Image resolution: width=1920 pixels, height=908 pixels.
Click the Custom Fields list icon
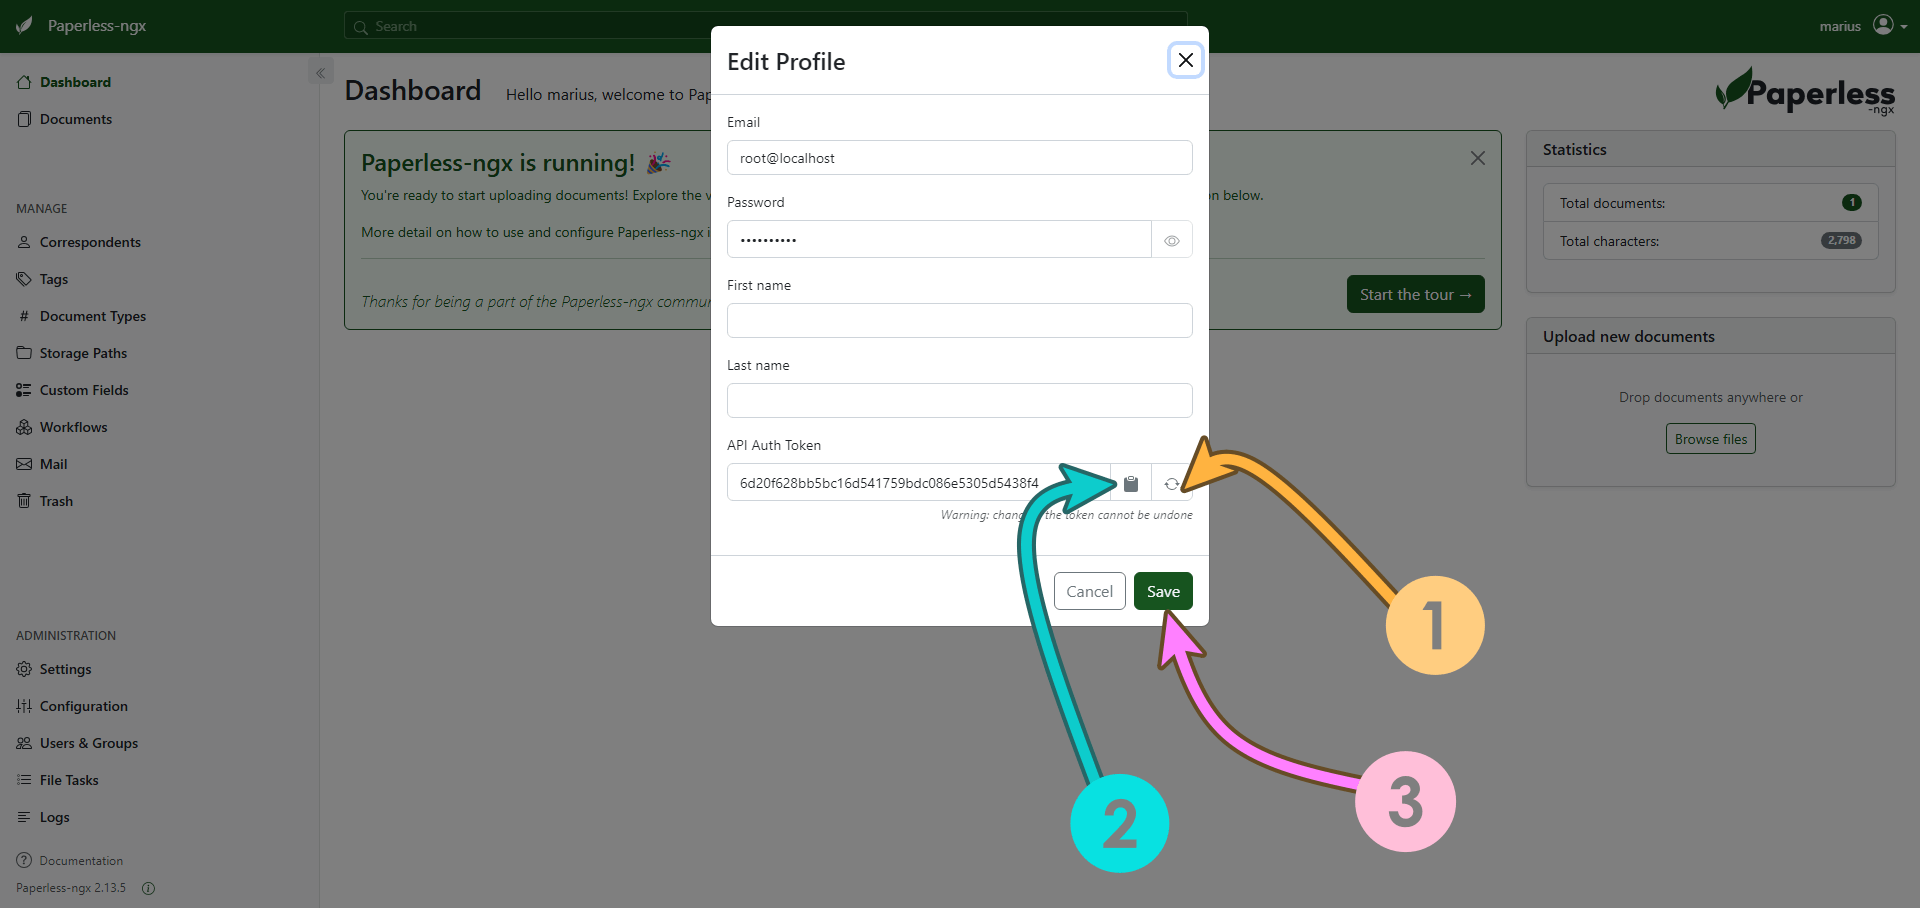(x=24, y=390)
